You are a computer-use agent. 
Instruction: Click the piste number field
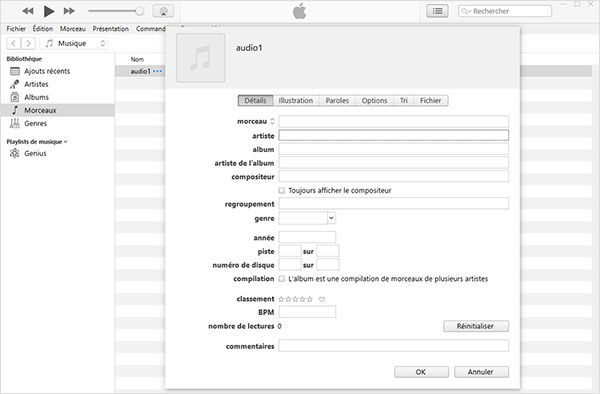(x=290, y=251)
